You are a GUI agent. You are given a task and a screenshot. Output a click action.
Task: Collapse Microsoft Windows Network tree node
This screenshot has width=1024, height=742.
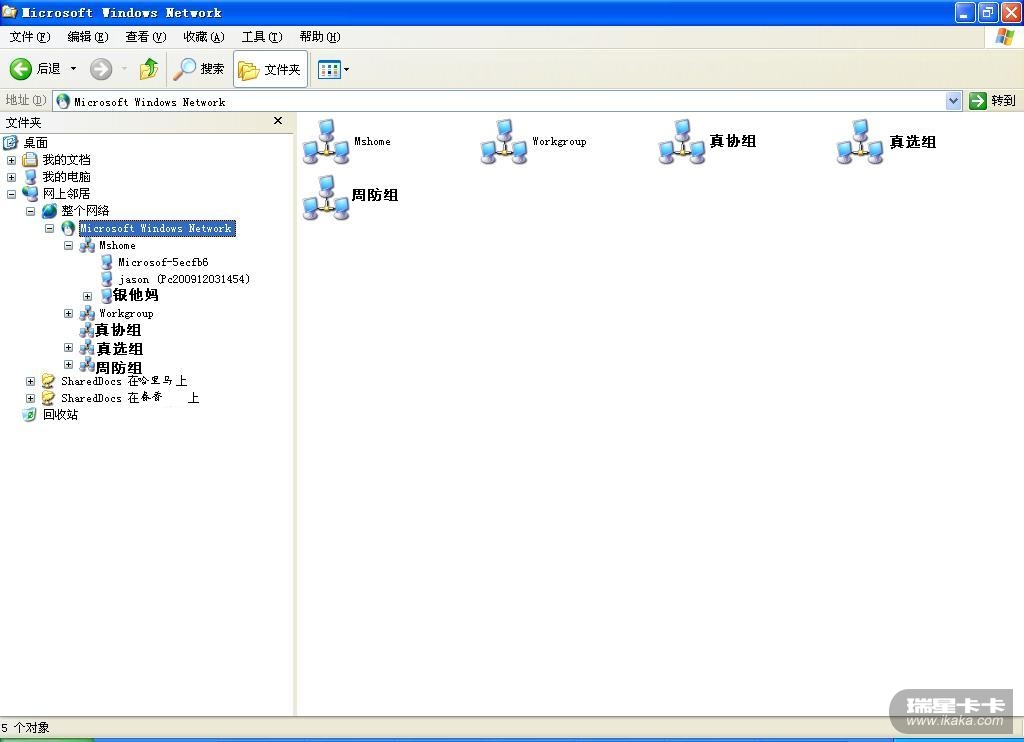49,228
